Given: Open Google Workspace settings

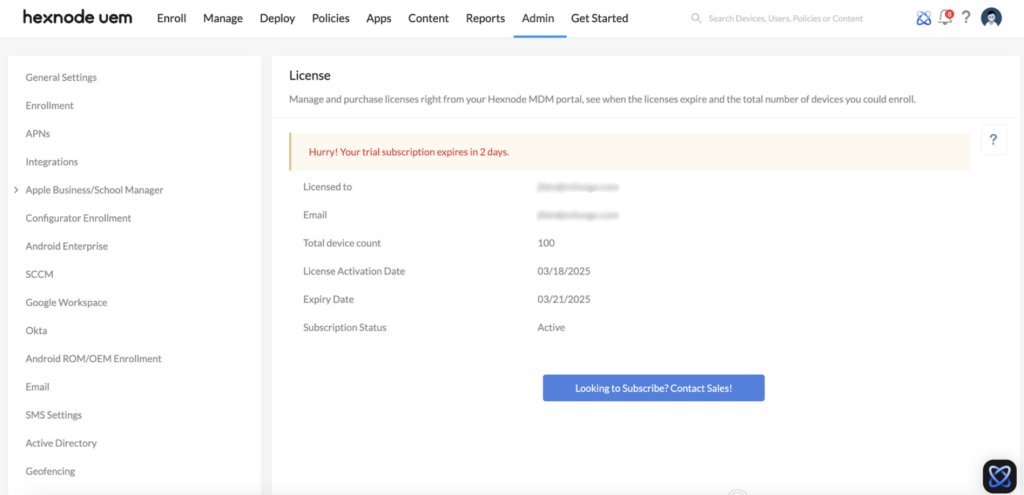Looking at the screenshot, I should [66, 302].
